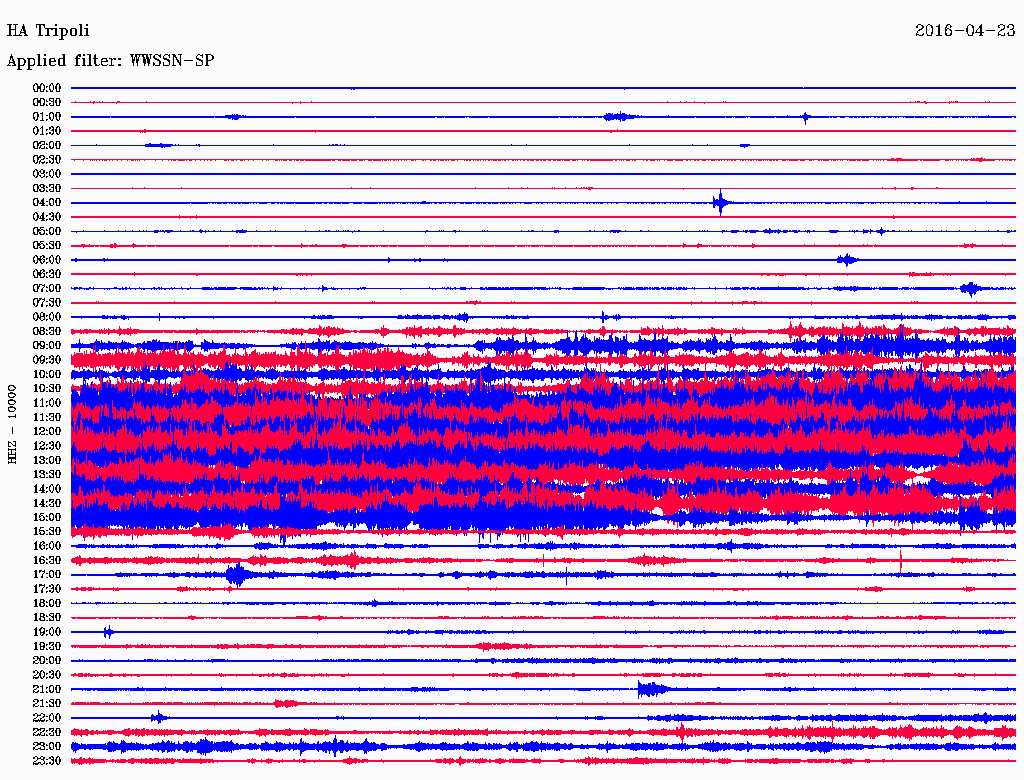This screenshot has height=780, width=1024.
Task: Click the 13:00 time label
Action: click(x=47, y=460)
